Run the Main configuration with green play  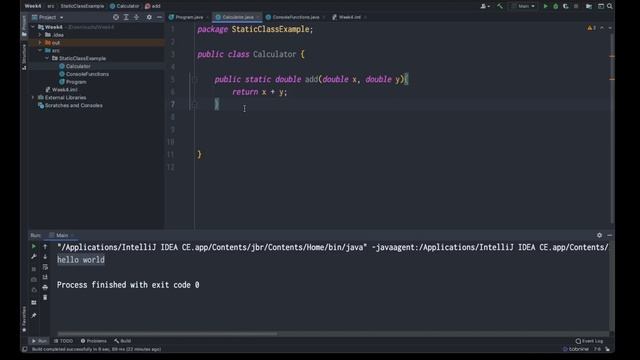click(x=545, y=6)
